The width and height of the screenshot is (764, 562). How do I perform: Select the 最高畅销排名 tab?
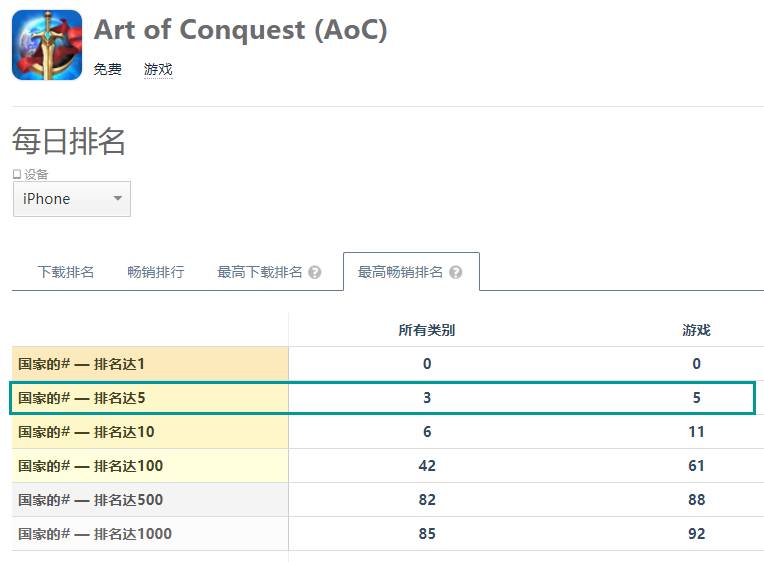tap(400, 272)
